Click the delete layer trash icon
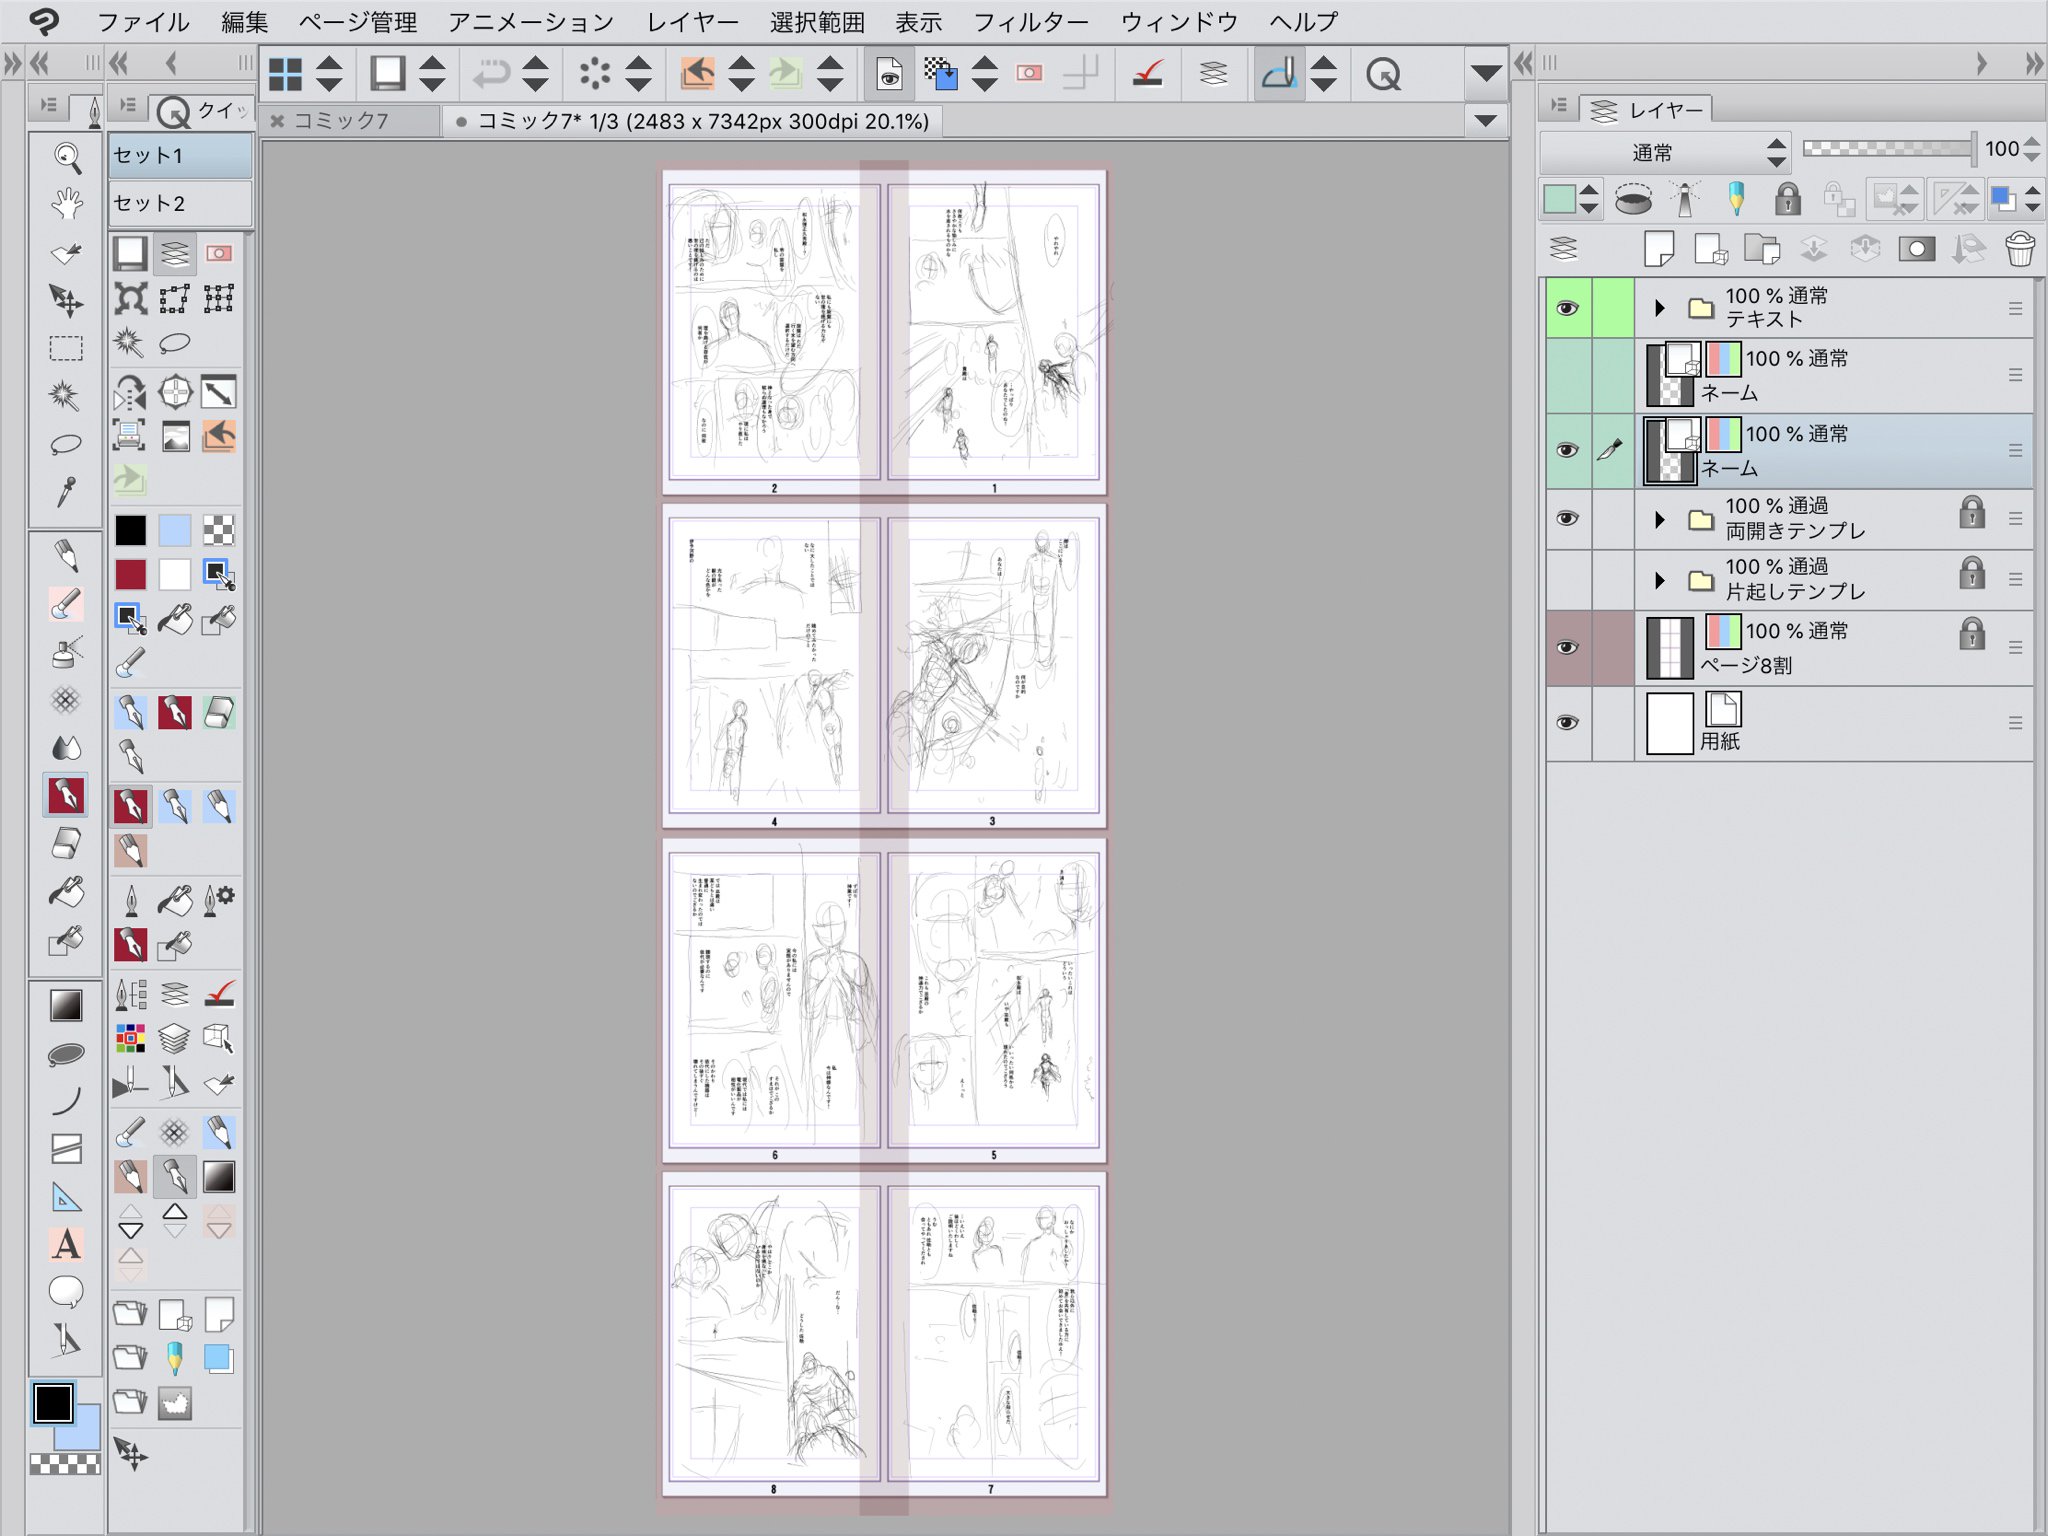Screen dimensions: 2048x1536 (2019, 249)
